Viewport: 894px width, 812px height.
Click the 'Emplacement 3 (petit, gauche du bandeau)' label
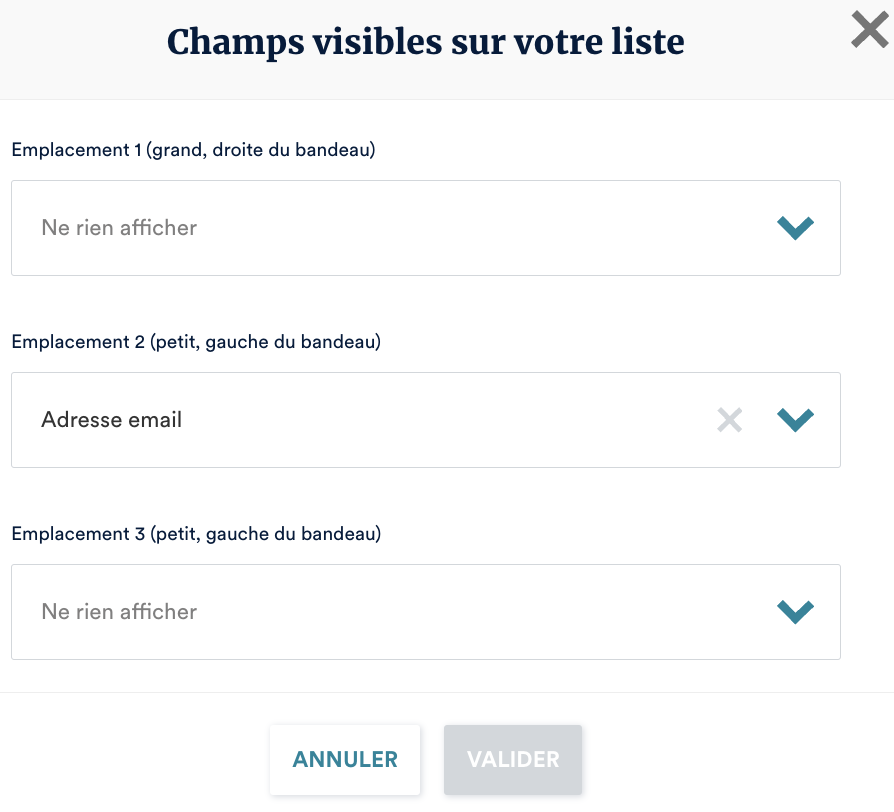196,534
